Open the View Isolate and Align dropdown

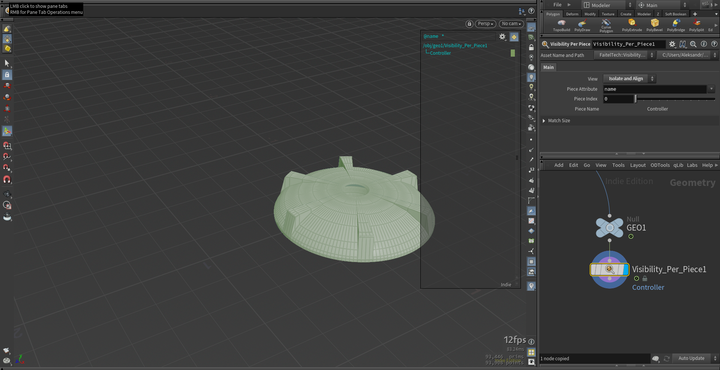[629, 78]
